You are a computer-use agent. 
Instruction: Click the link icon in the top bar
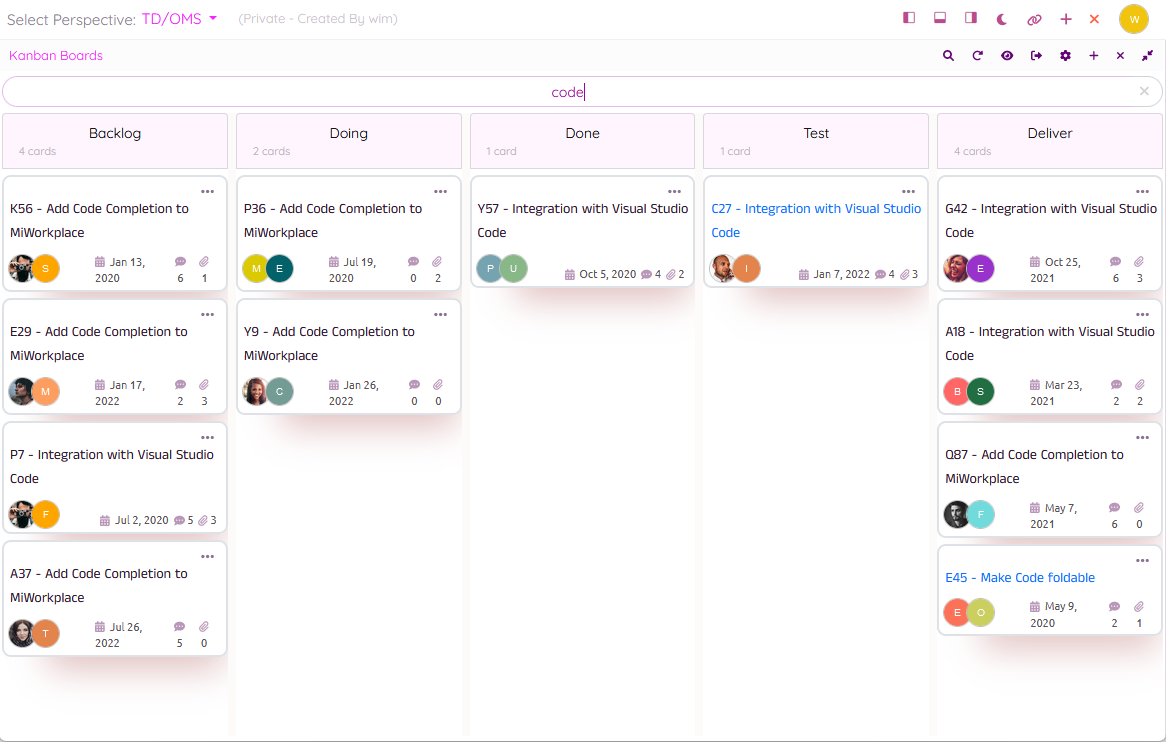(x=1034, y=19)
